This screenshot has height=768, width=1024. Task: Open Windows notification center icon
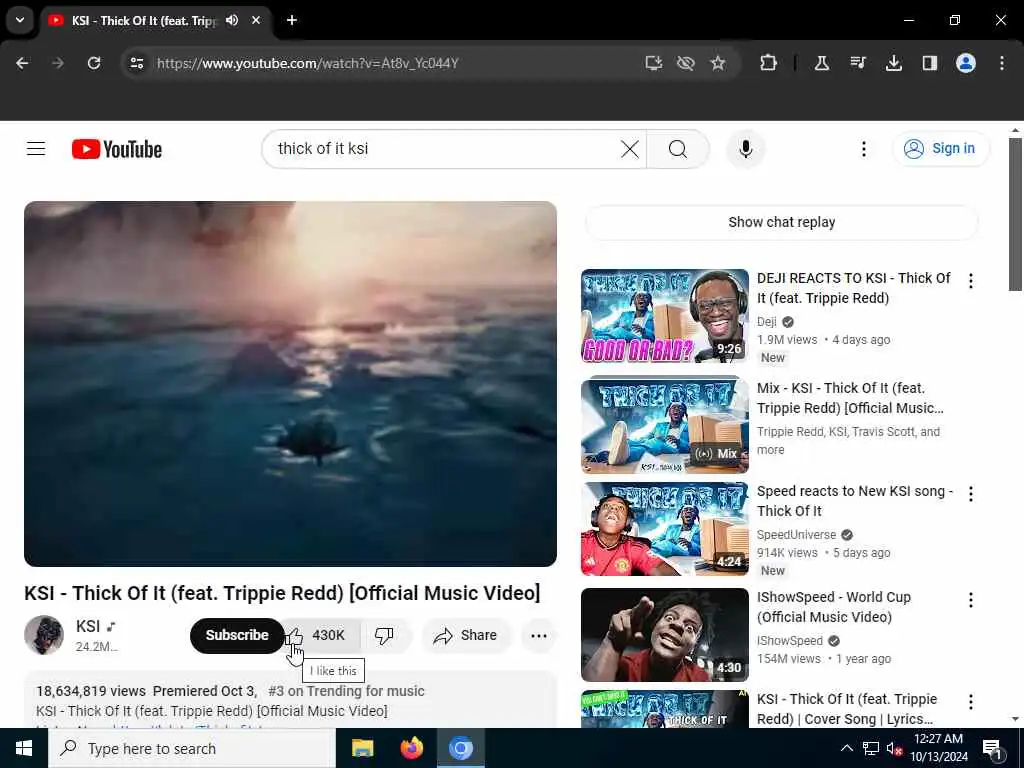tap(993, 748)
